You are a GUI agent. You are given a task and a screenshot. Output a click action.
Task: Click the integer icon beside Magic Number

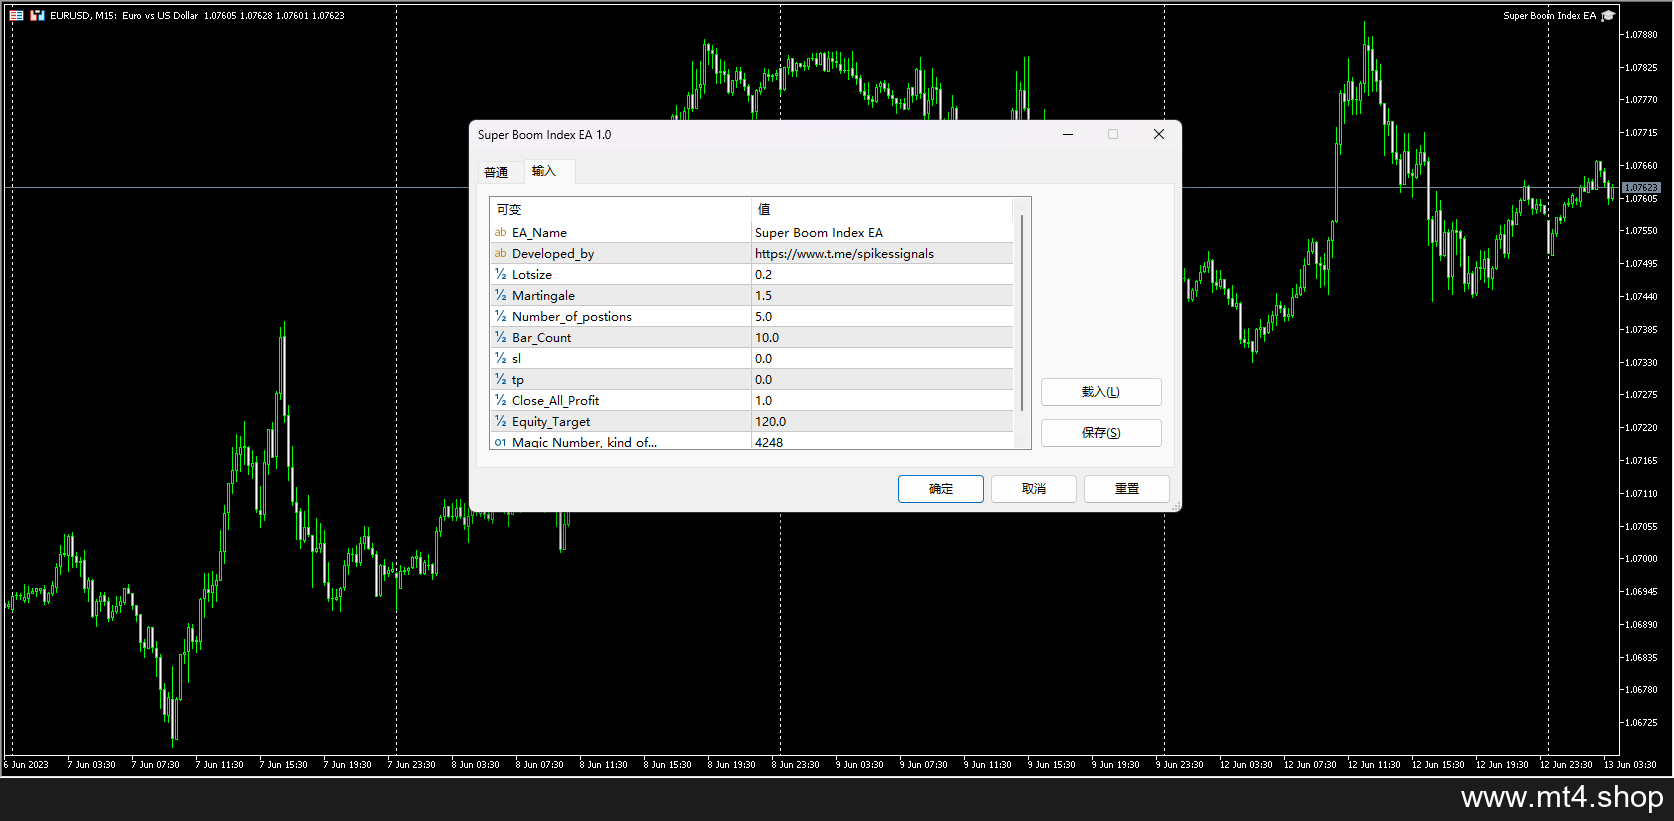[x=500, y=442]
